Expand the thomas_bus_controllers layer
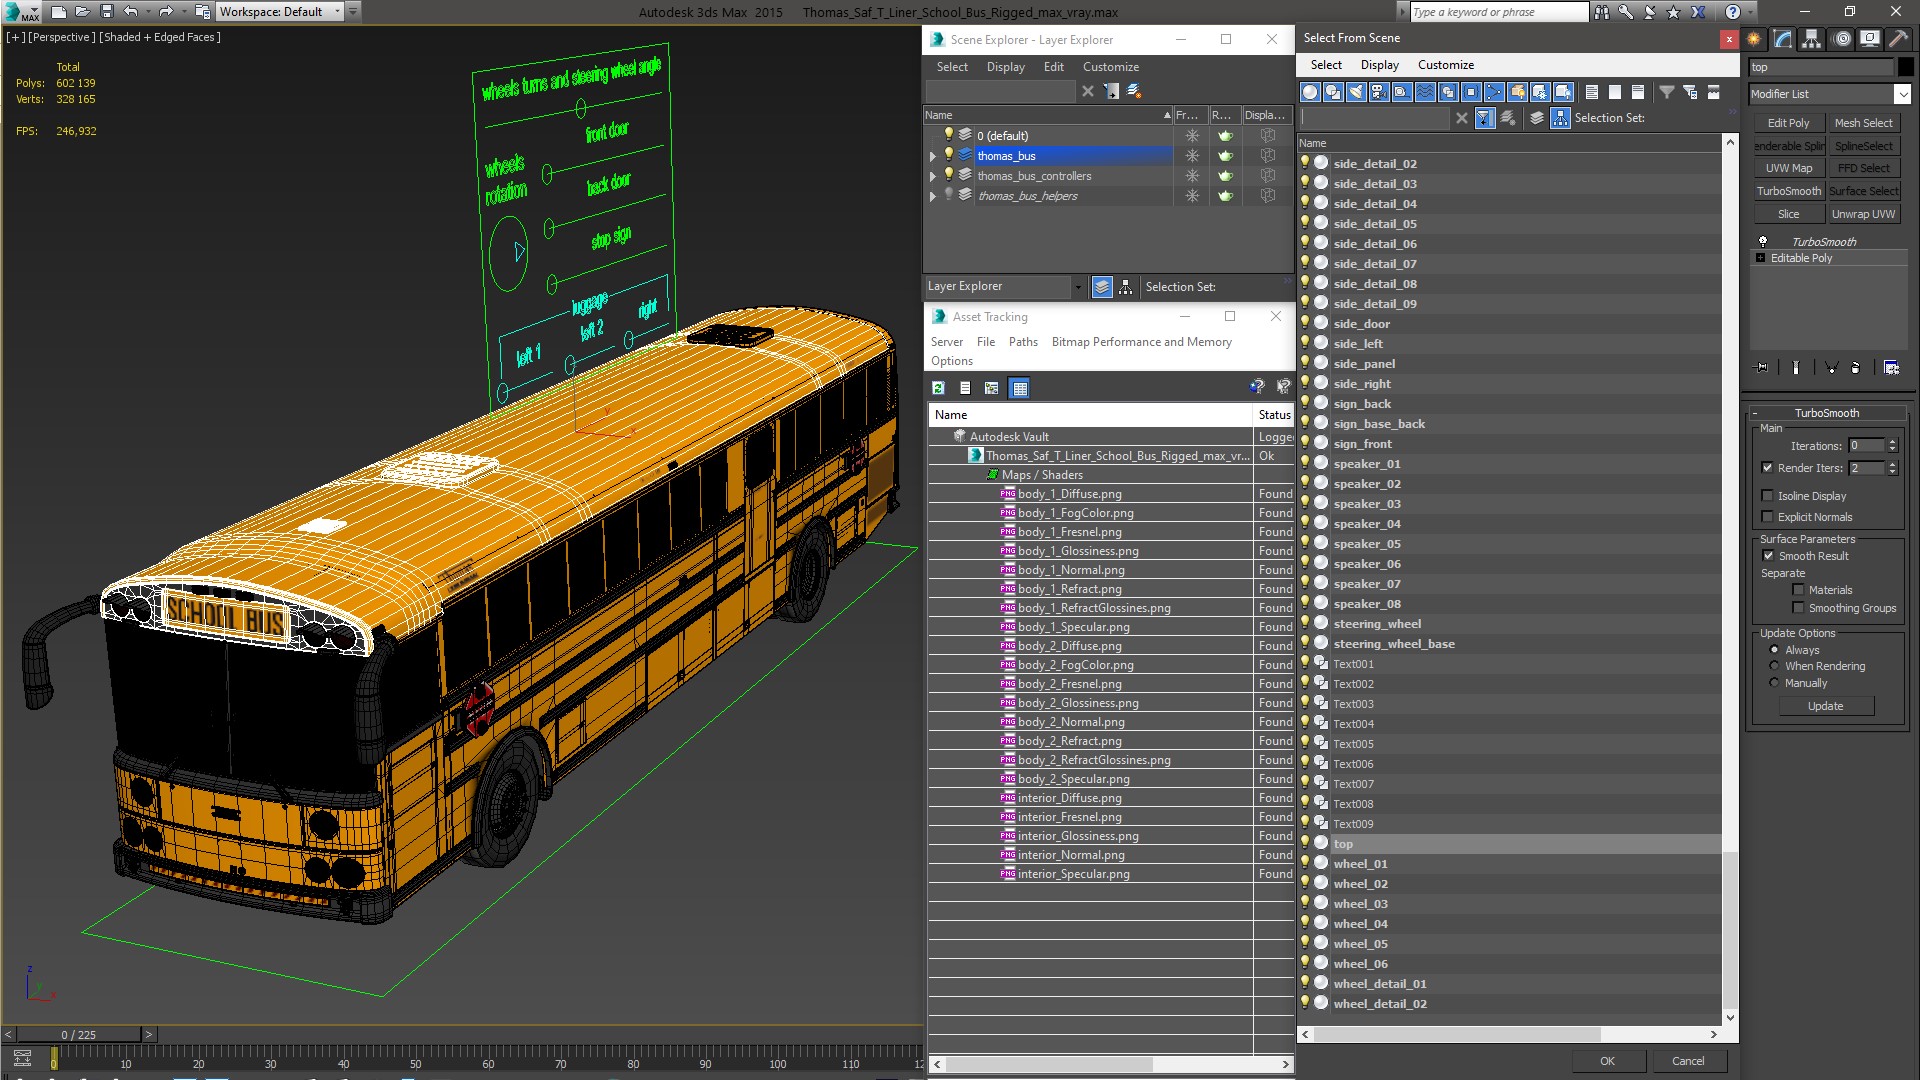 (x=933, y=176)
